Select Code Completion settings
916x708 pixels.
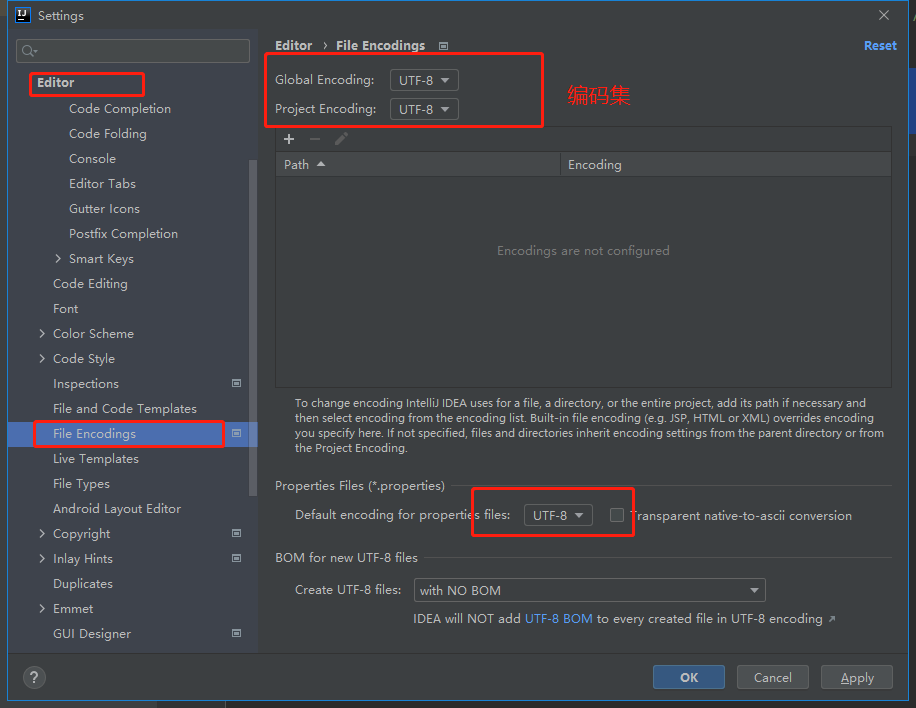120,109
